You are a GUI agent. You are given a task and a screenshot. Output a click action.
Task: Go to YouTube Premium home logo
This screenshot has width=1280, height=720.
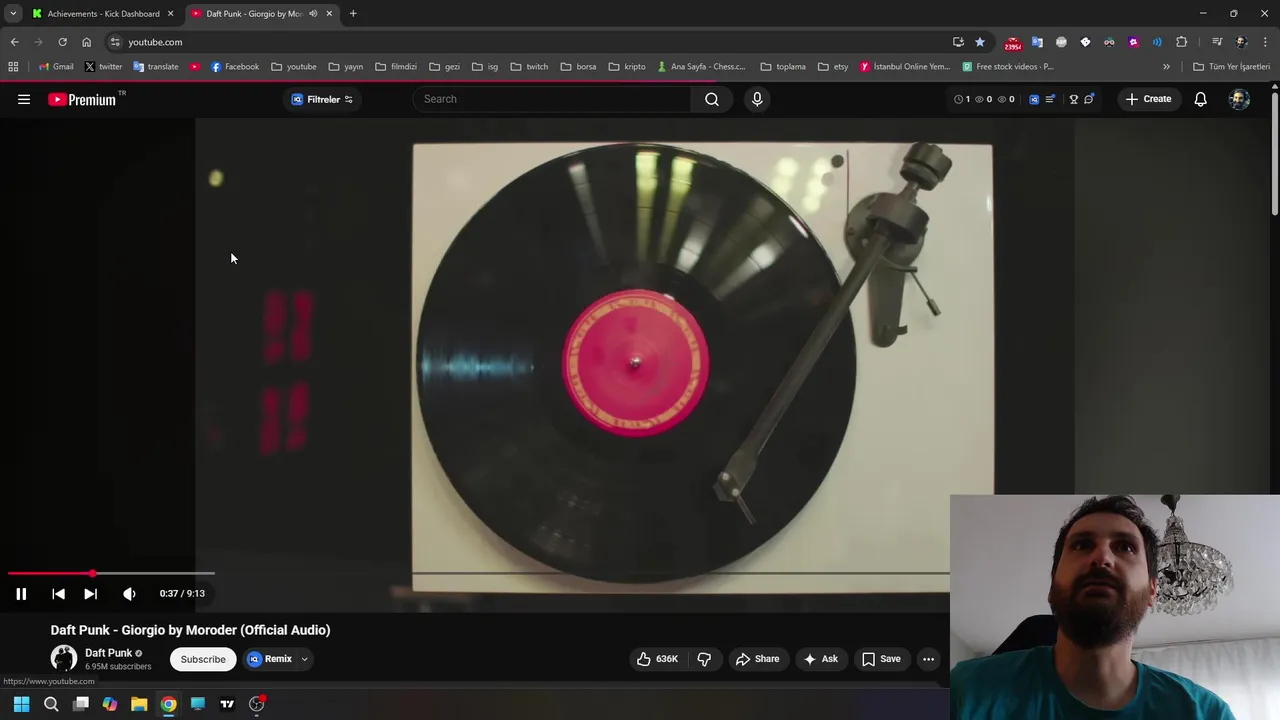click(82, 99)
